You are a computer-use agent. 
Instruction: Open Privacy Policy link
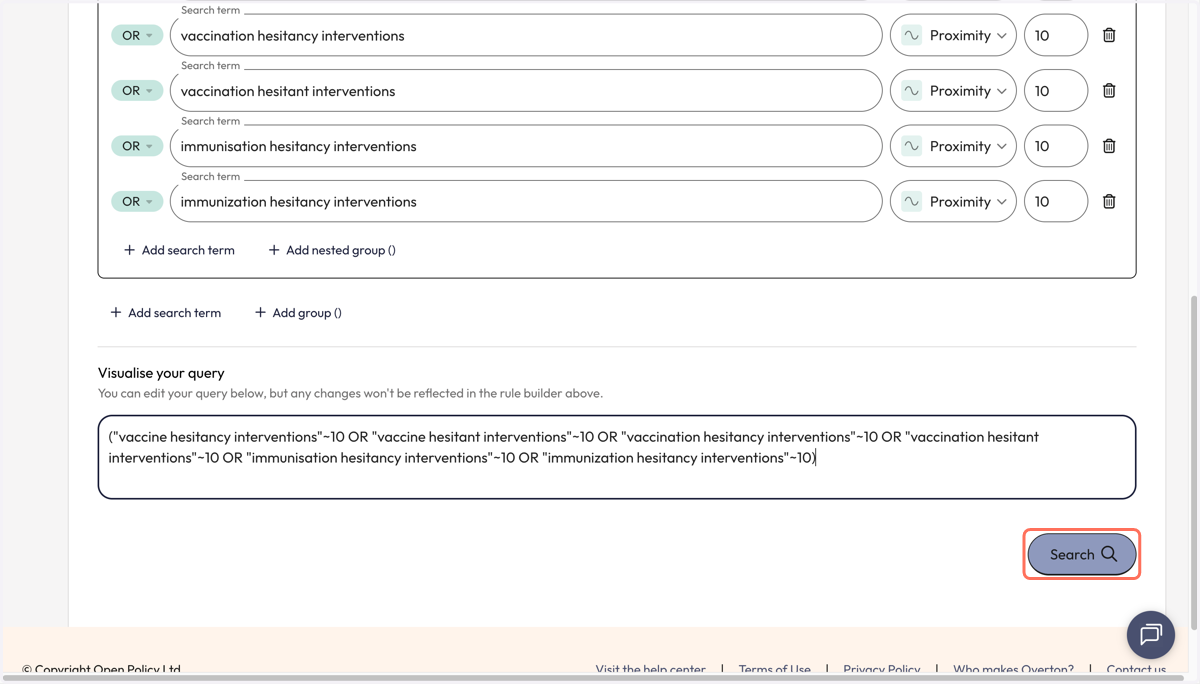[881, 669]
